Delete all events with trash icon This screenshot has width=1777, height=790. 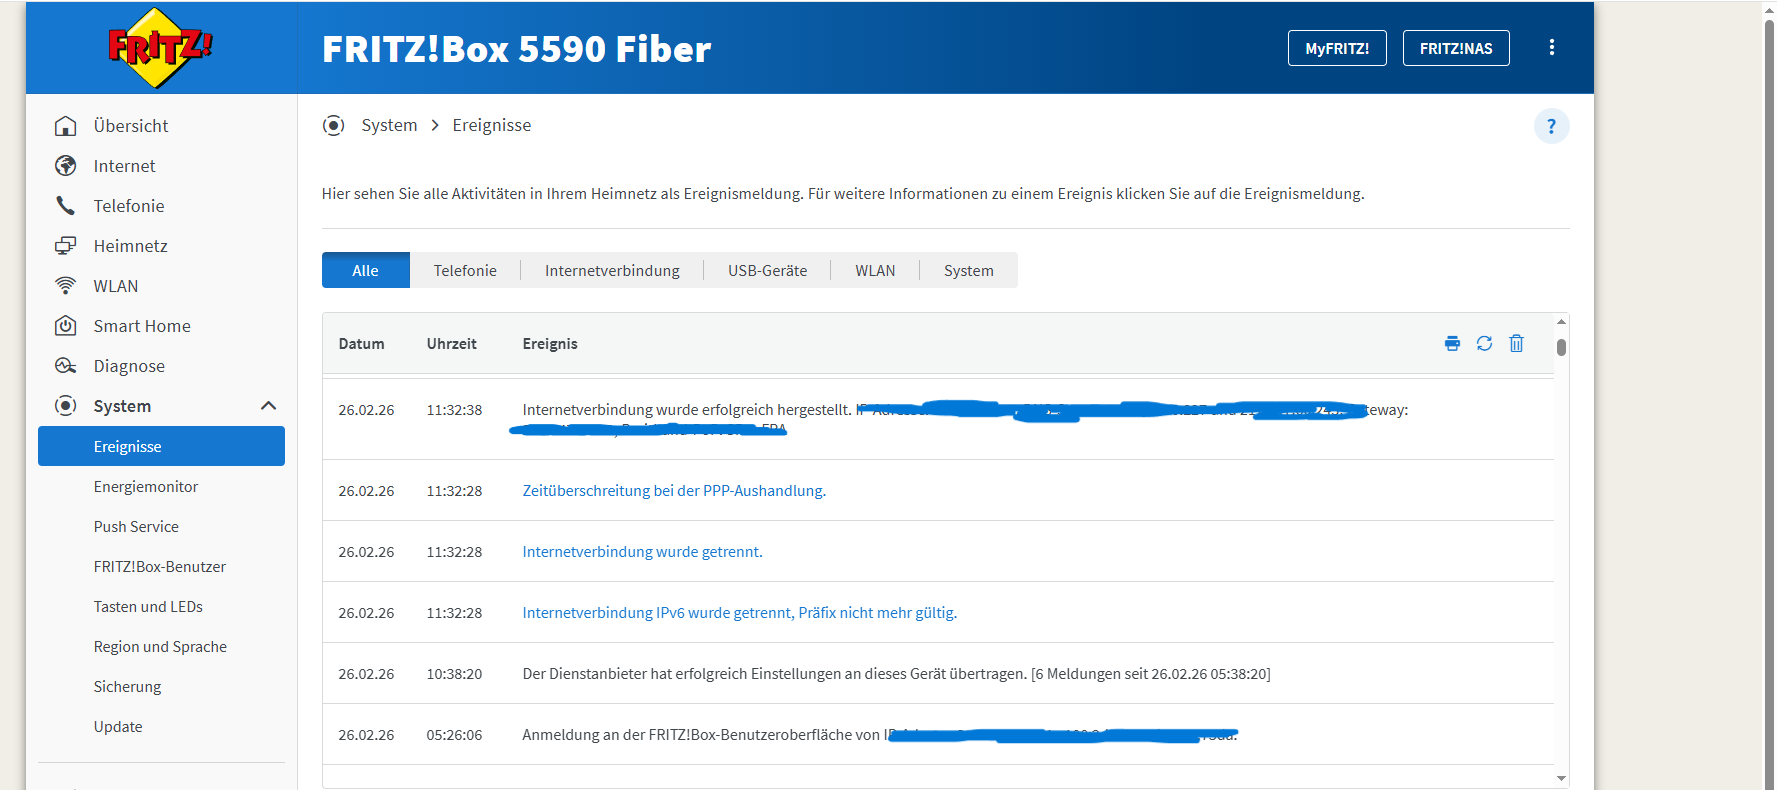click(x=1516, y=343)
